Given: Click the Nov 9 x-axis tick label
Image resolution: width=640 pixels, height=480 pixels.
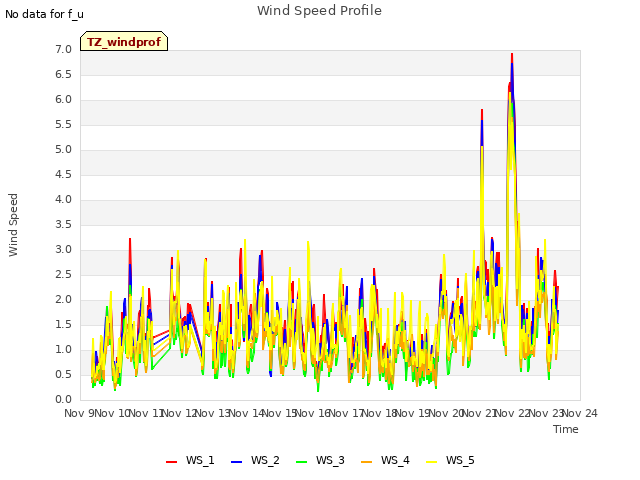Looking at the screenshot, I should [x=80, y=413].
